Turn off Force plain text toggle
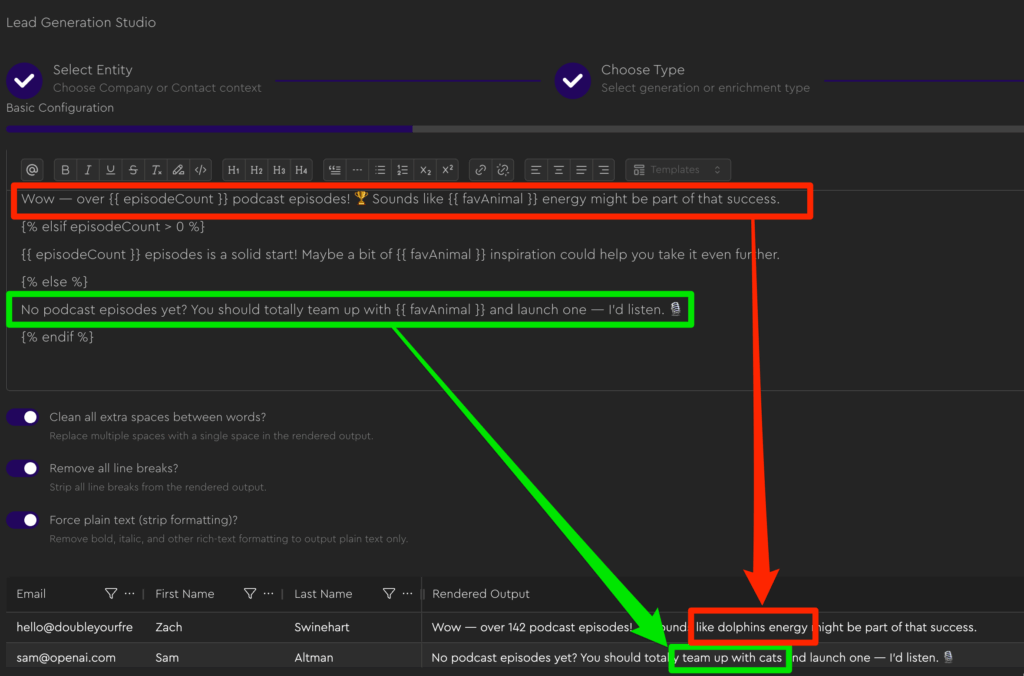The image size is (1024, 676). (24, 520)
